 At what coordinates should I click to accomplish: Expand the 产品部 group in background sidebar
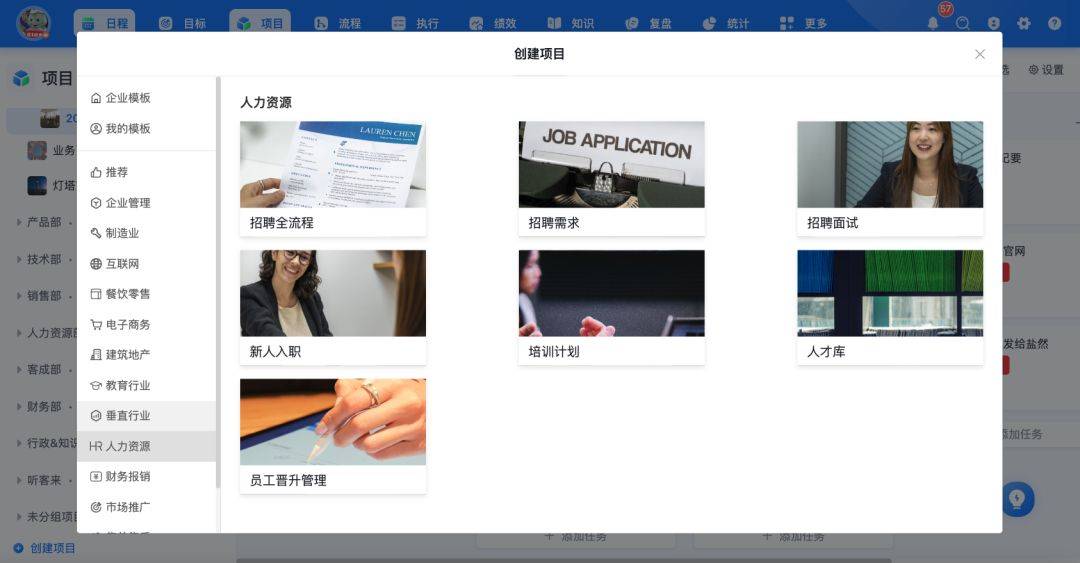pyautogui.click(x=19, y=222)
